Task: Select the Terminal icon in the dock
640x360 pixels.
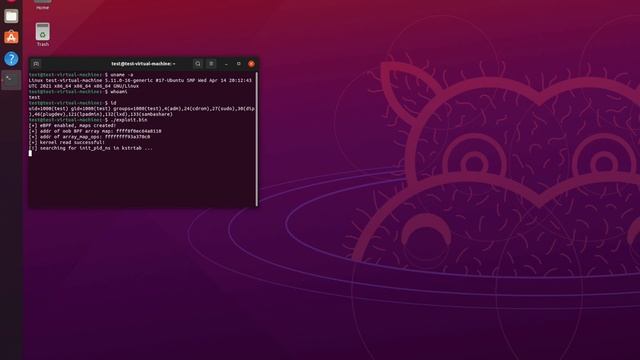Action: [x=11, y=80]
